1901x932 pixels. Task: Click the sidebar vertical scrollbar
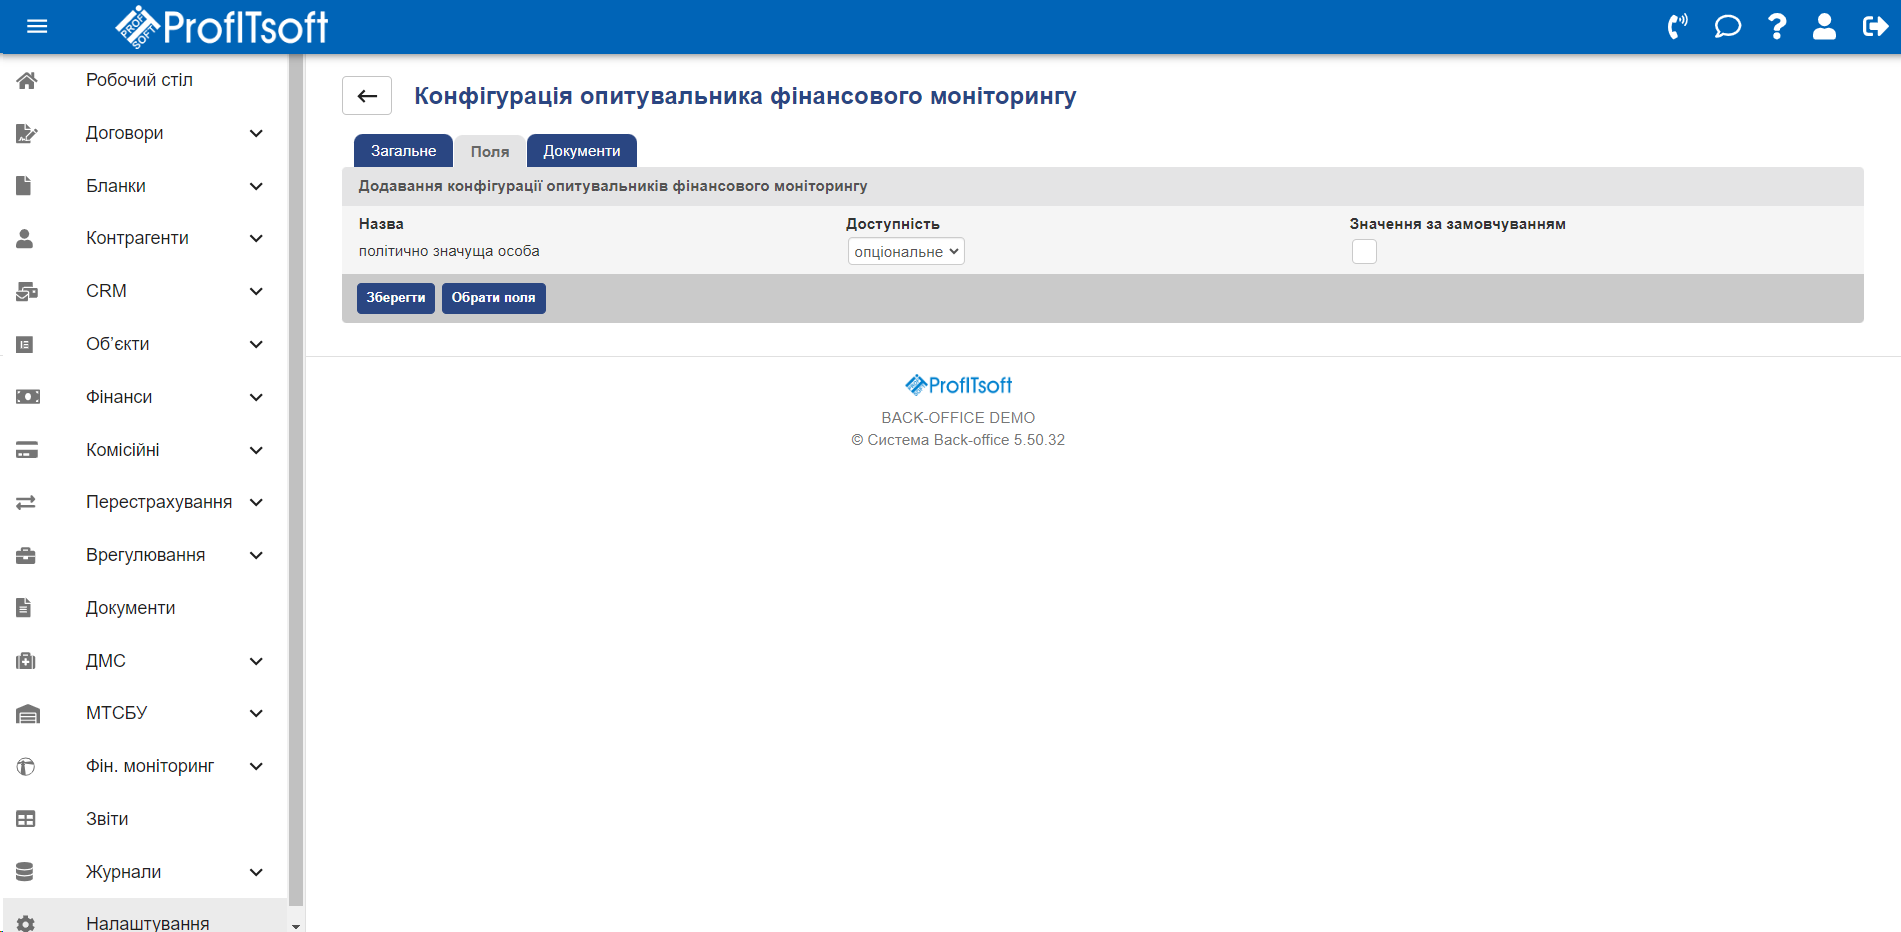(x=295, y=480)
